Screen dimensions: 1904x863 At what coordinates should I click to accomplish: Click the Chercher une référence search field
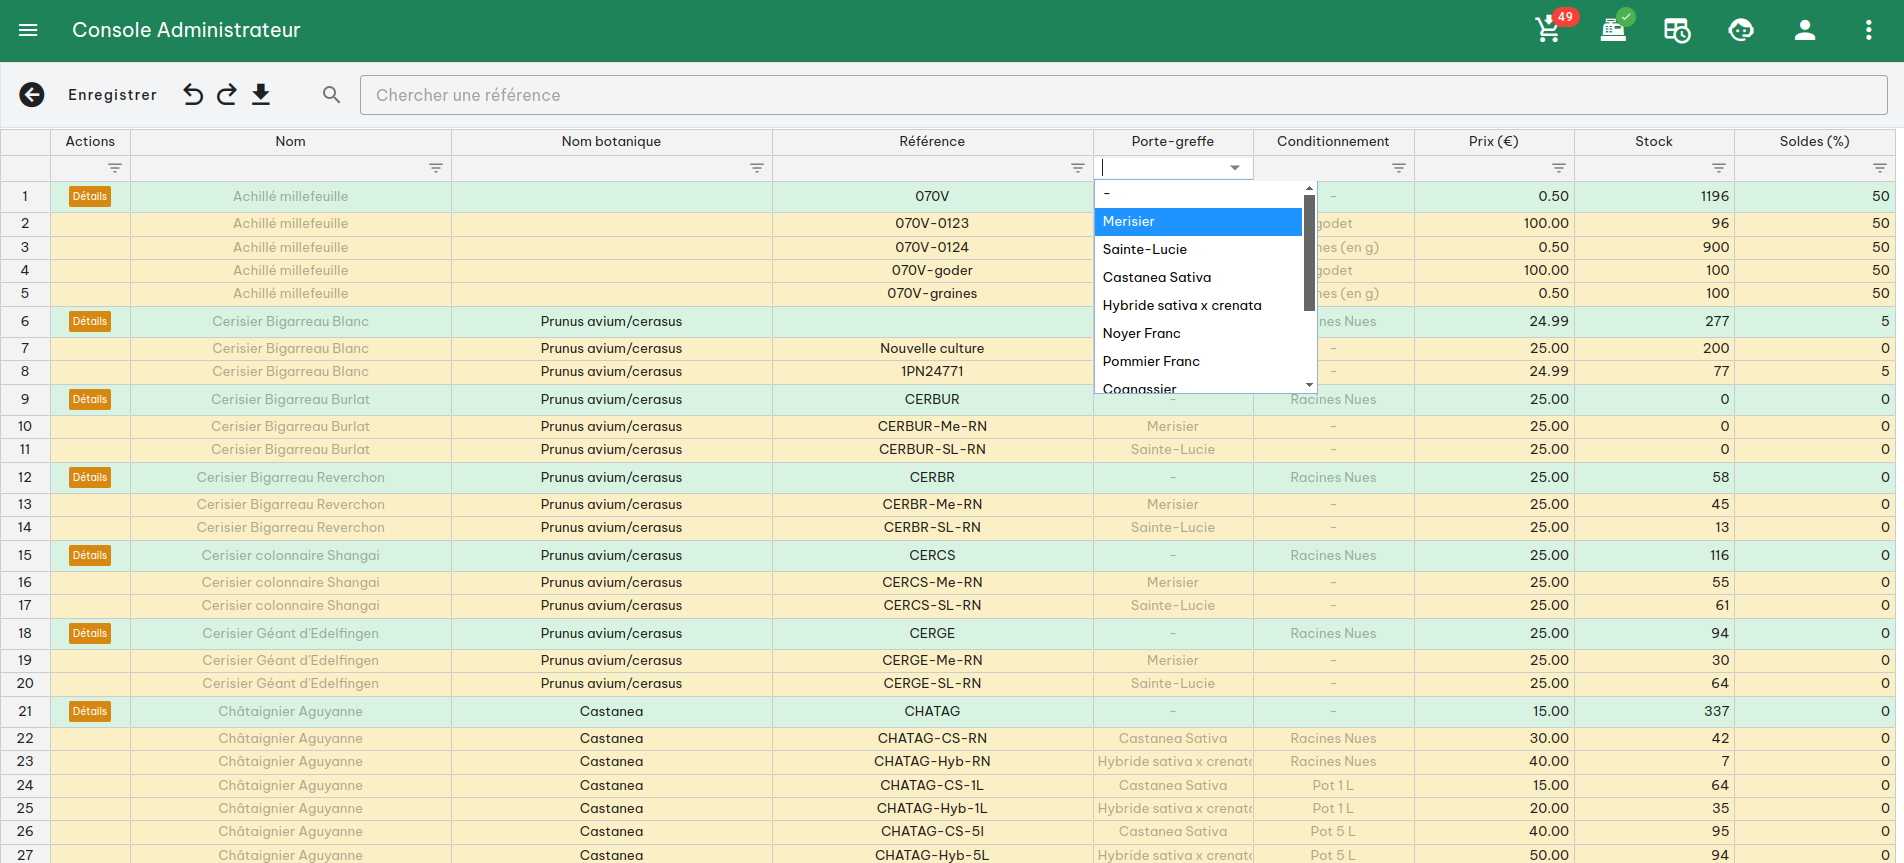pyautogui.click(x=1122, y=95)
